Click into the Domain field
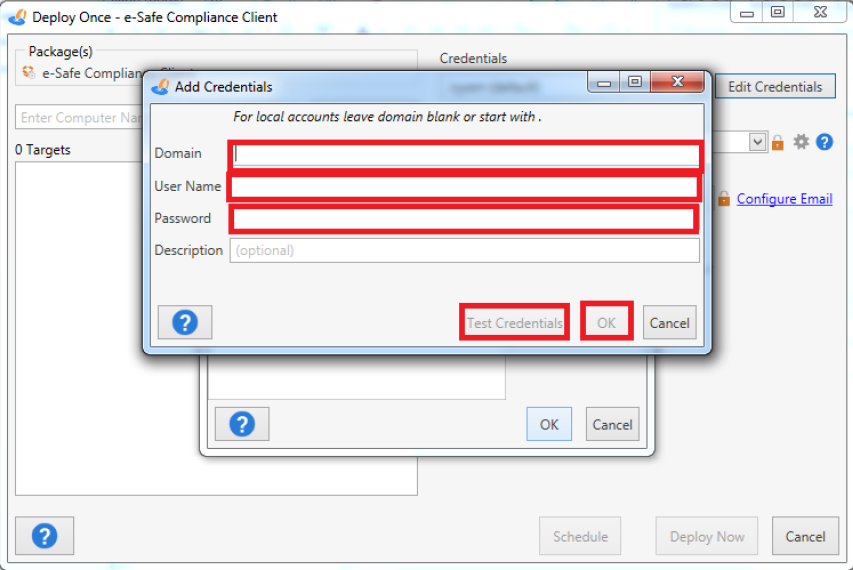 (x=466, y=154)
